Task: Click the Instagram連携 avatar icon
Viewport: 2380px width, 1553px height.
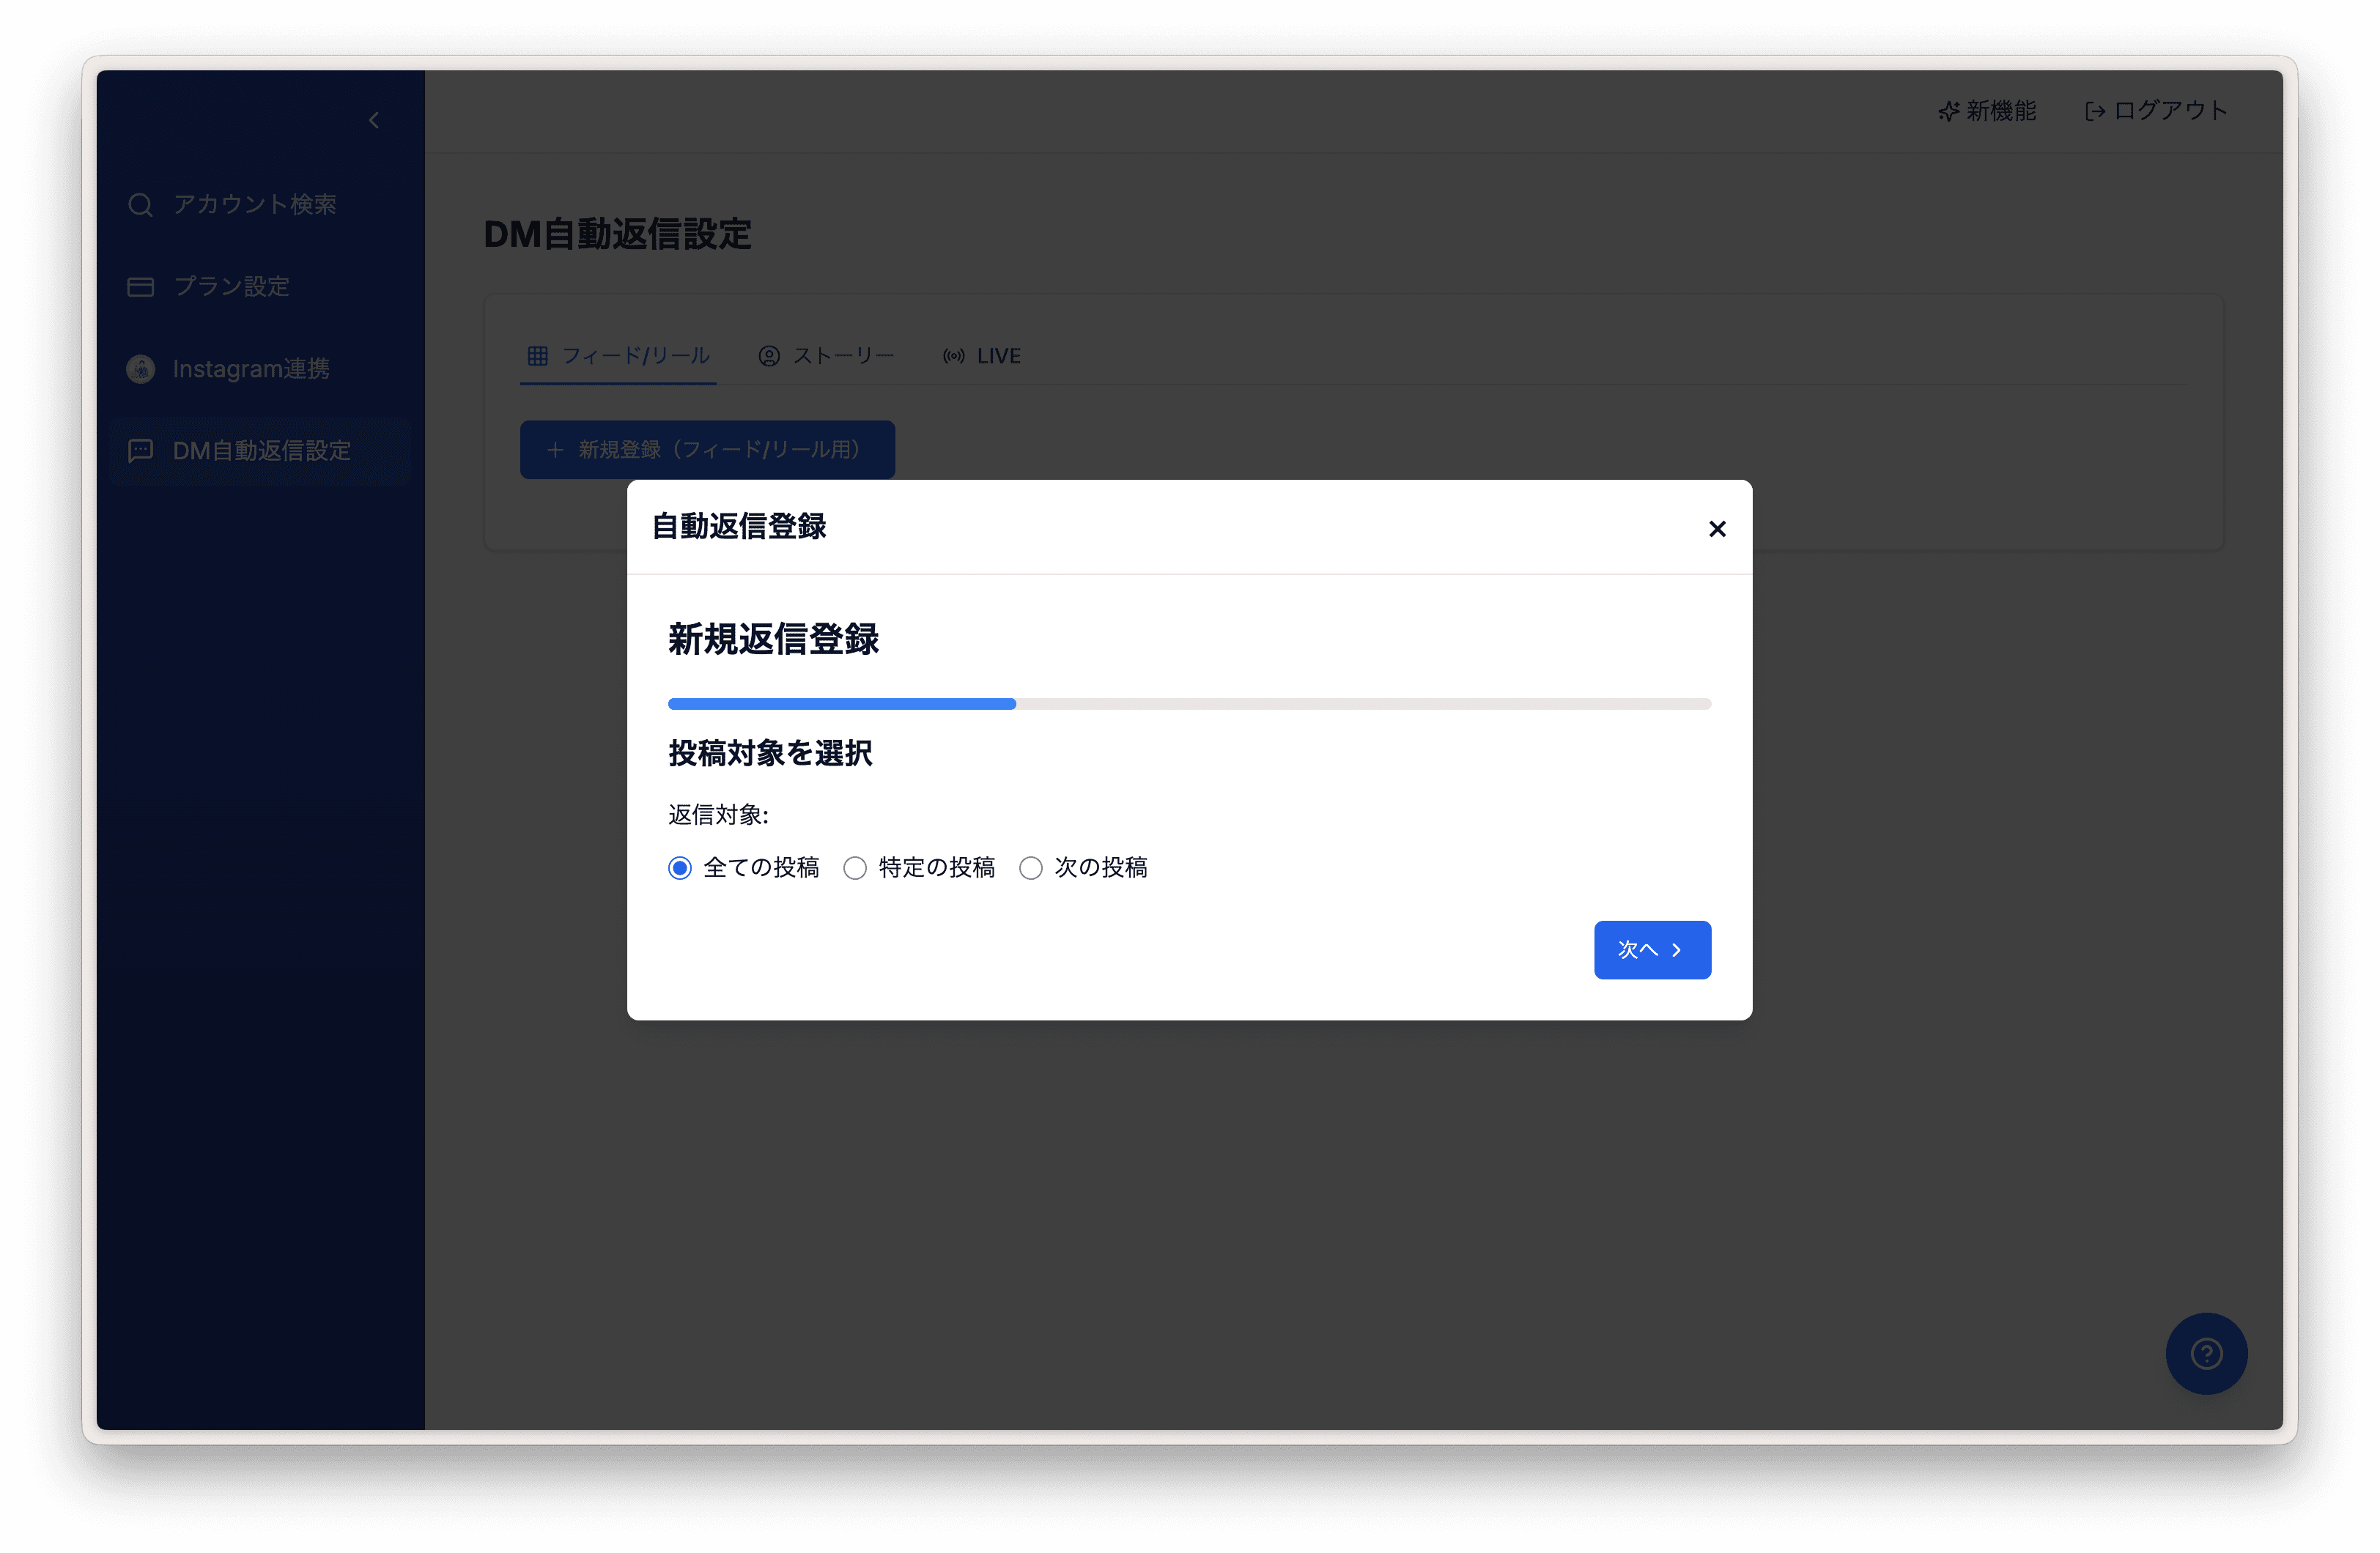Action: pos(140,369)
